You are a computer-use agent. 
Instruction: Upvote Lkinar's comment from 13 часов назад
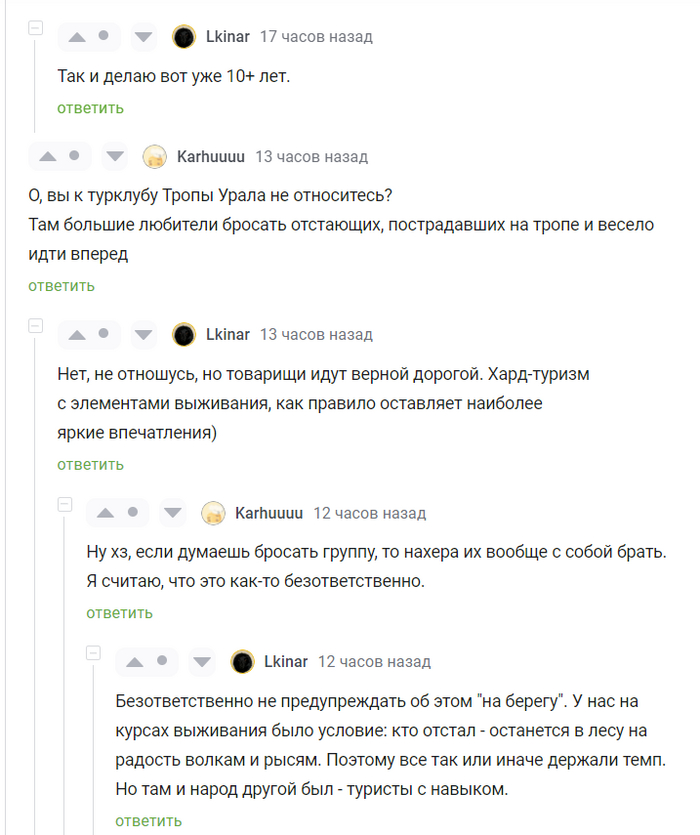(x=76, y=335)
